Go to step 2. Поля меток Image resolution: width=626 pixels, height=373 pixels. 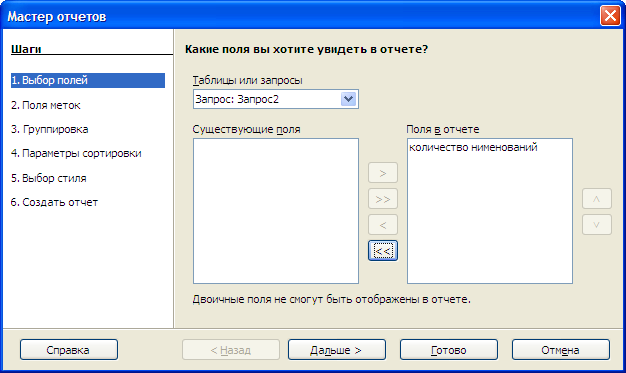[46, 105]
